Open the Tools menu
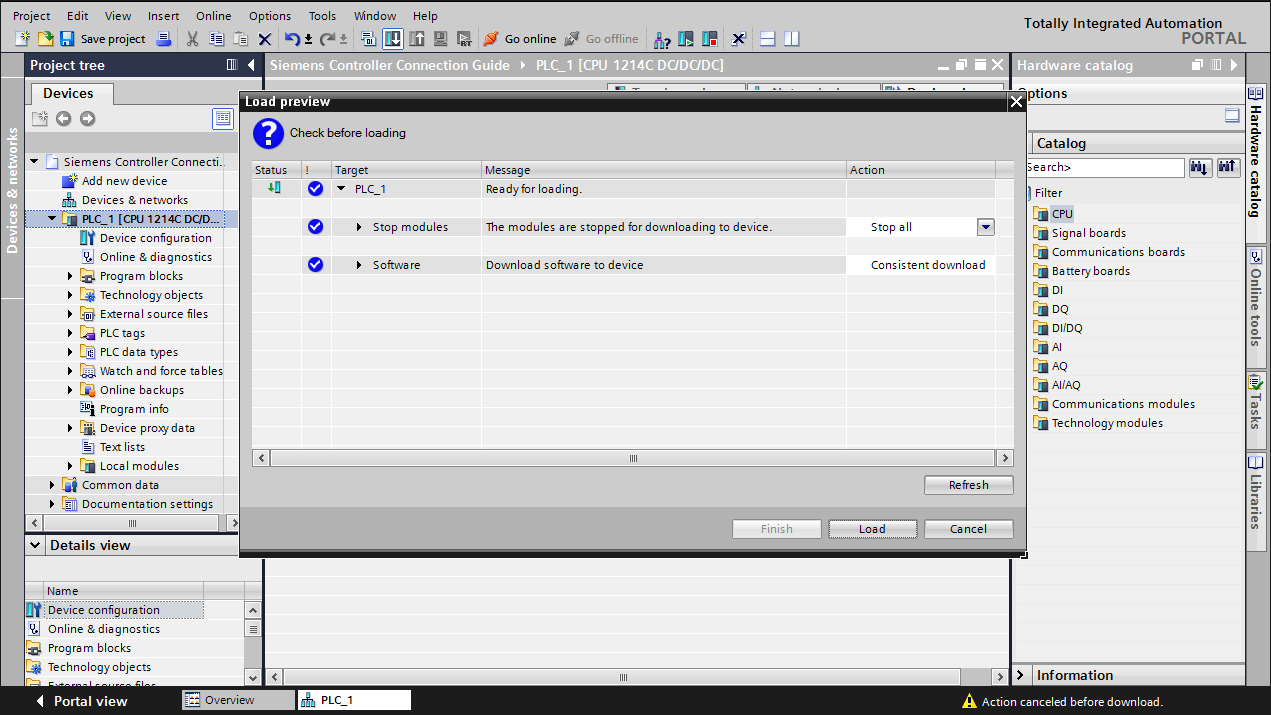The width and height of the screenshot is (1271, 715). point(322,16)
